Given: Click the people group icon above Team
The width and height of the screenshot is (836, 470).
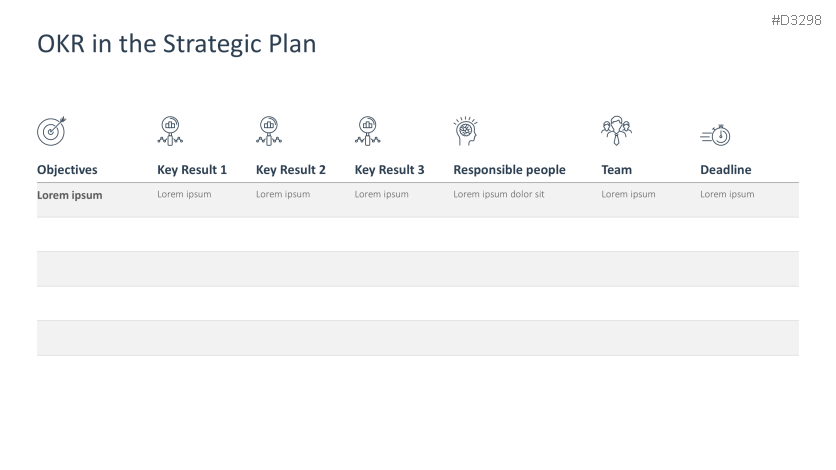Looking at the screenshot, I should [615, 130].
